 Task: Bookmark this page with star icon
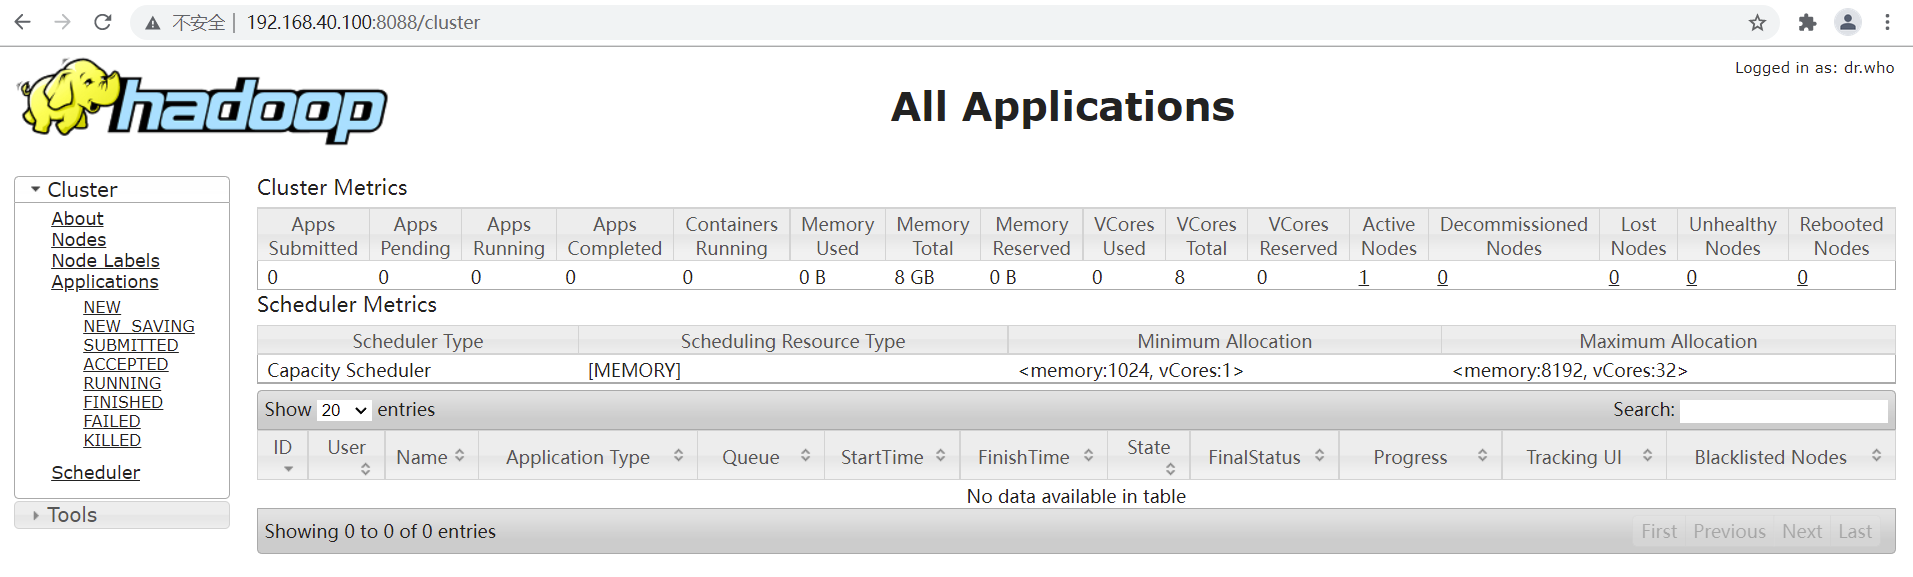pyautogui.click(x=1757, y=22)
